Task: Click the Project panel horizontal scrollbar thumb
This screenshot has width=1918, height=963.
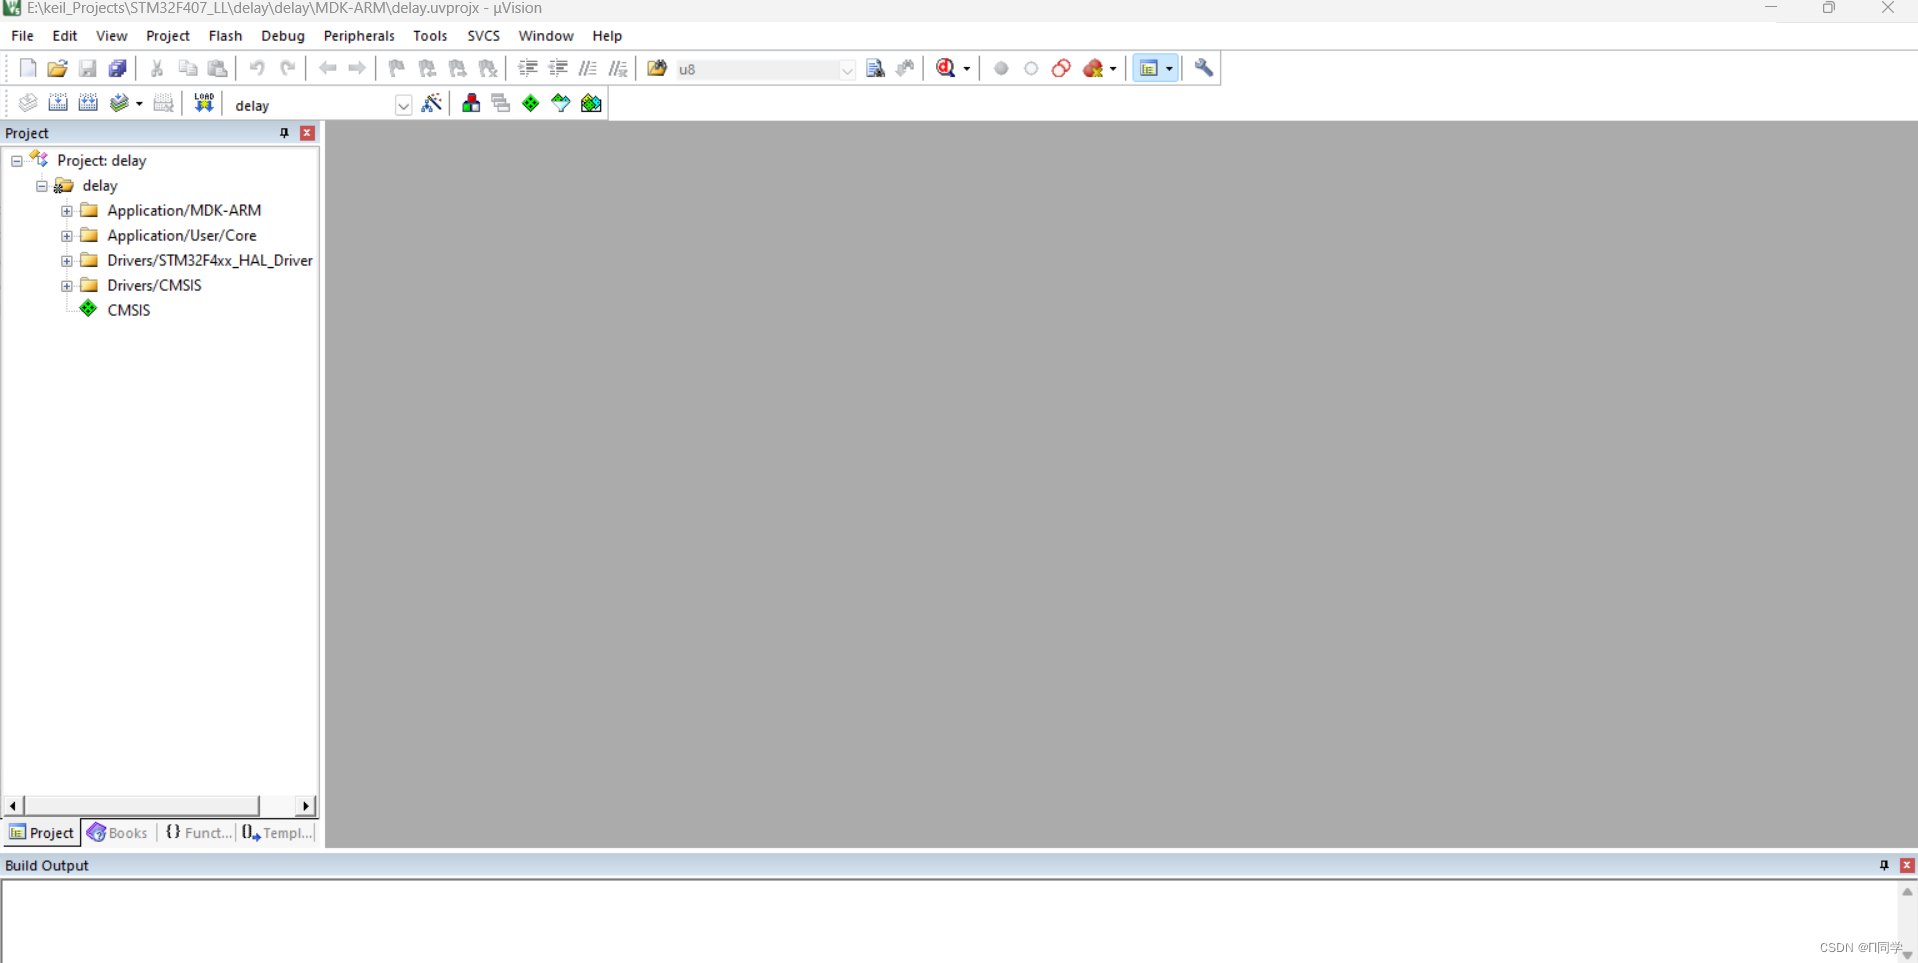Action: pos(142,806)
